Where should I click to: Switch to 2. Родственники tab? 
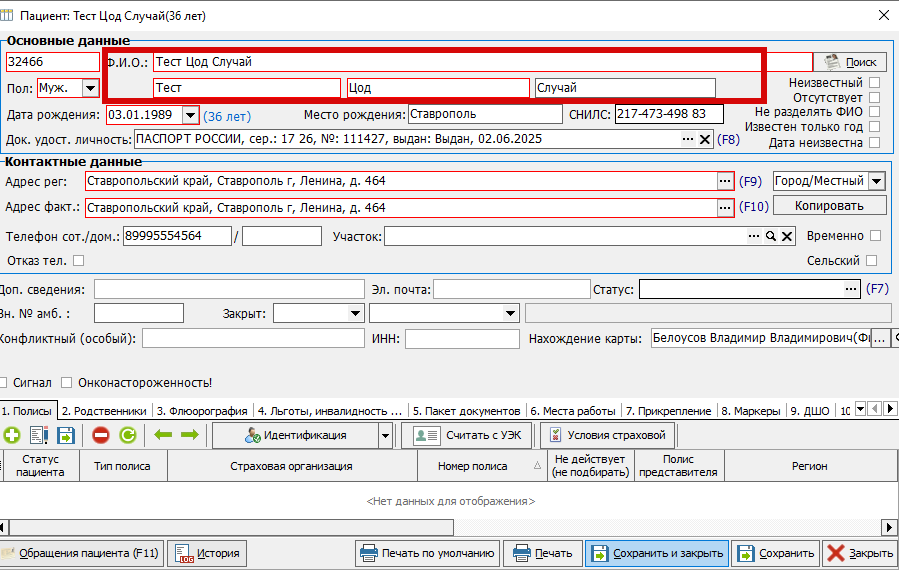[x=104, y=411]
